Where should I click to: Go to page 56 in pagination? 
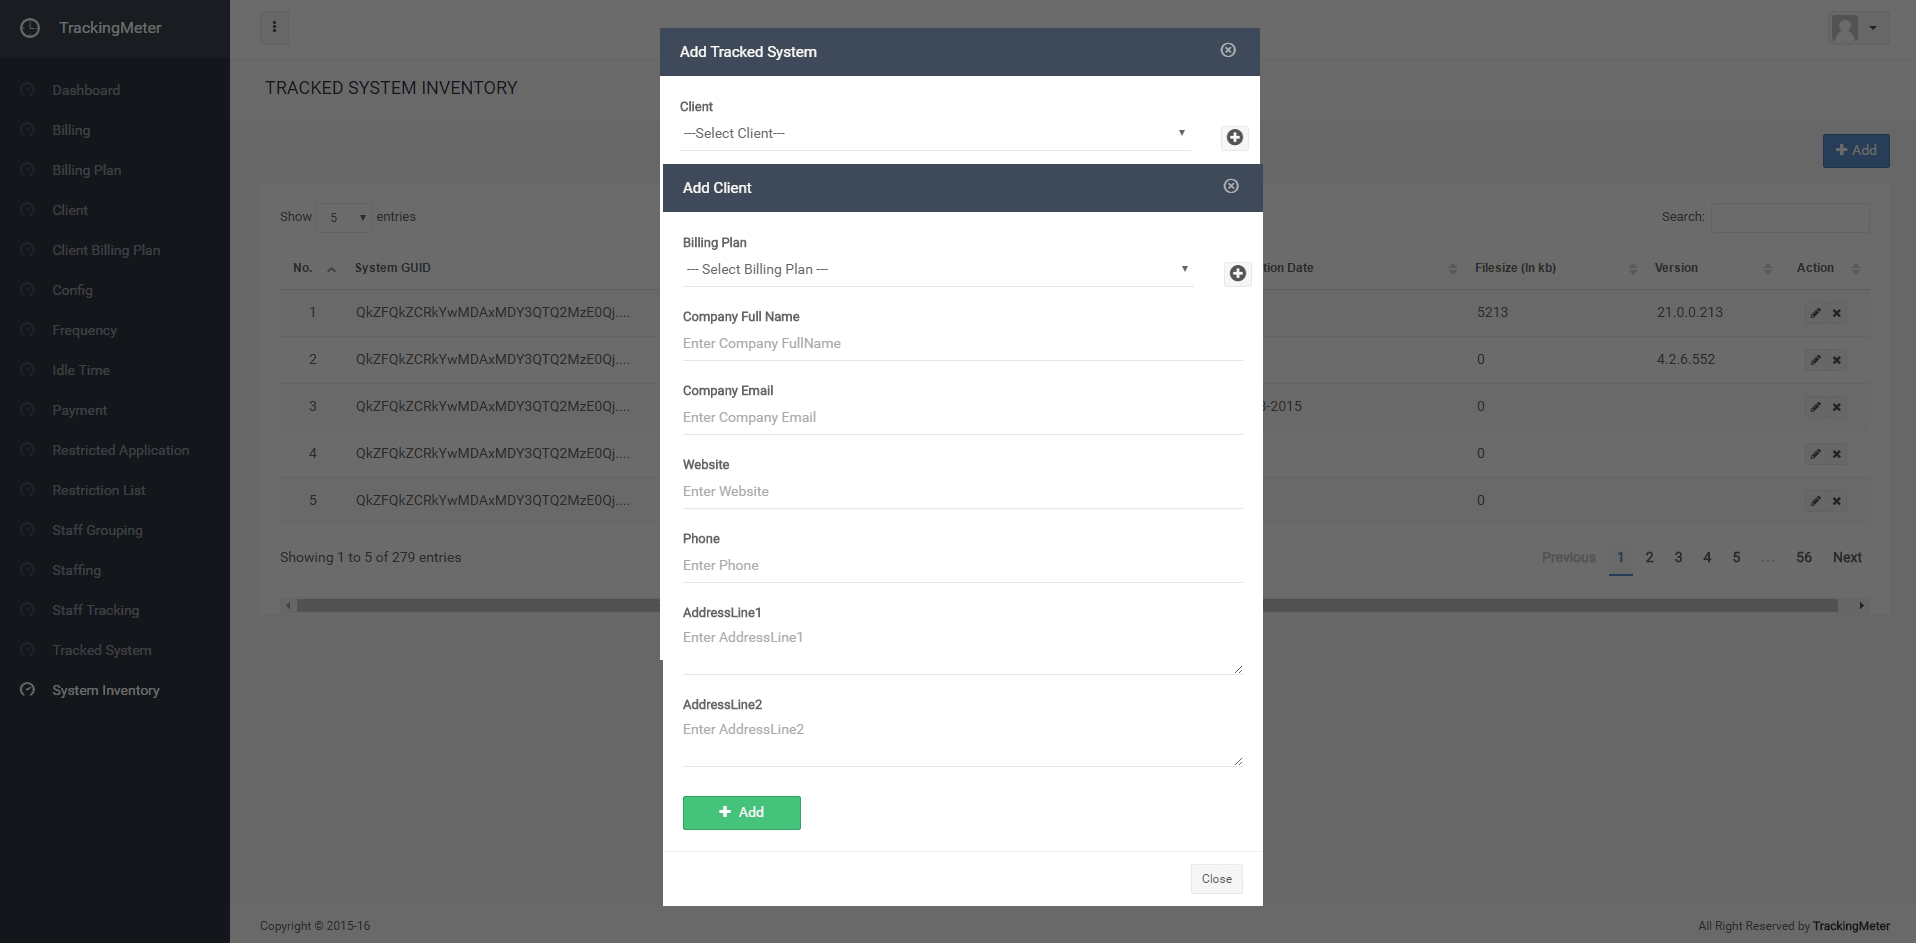pos(1803,558)
